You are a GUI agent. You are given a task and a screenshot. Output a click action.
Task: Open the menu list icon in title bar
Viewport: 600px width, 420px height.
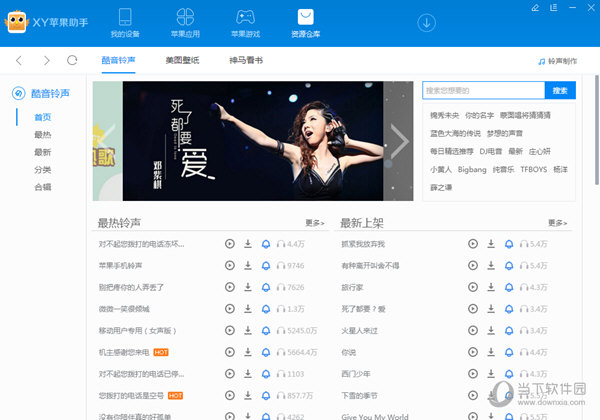(554, 8)
